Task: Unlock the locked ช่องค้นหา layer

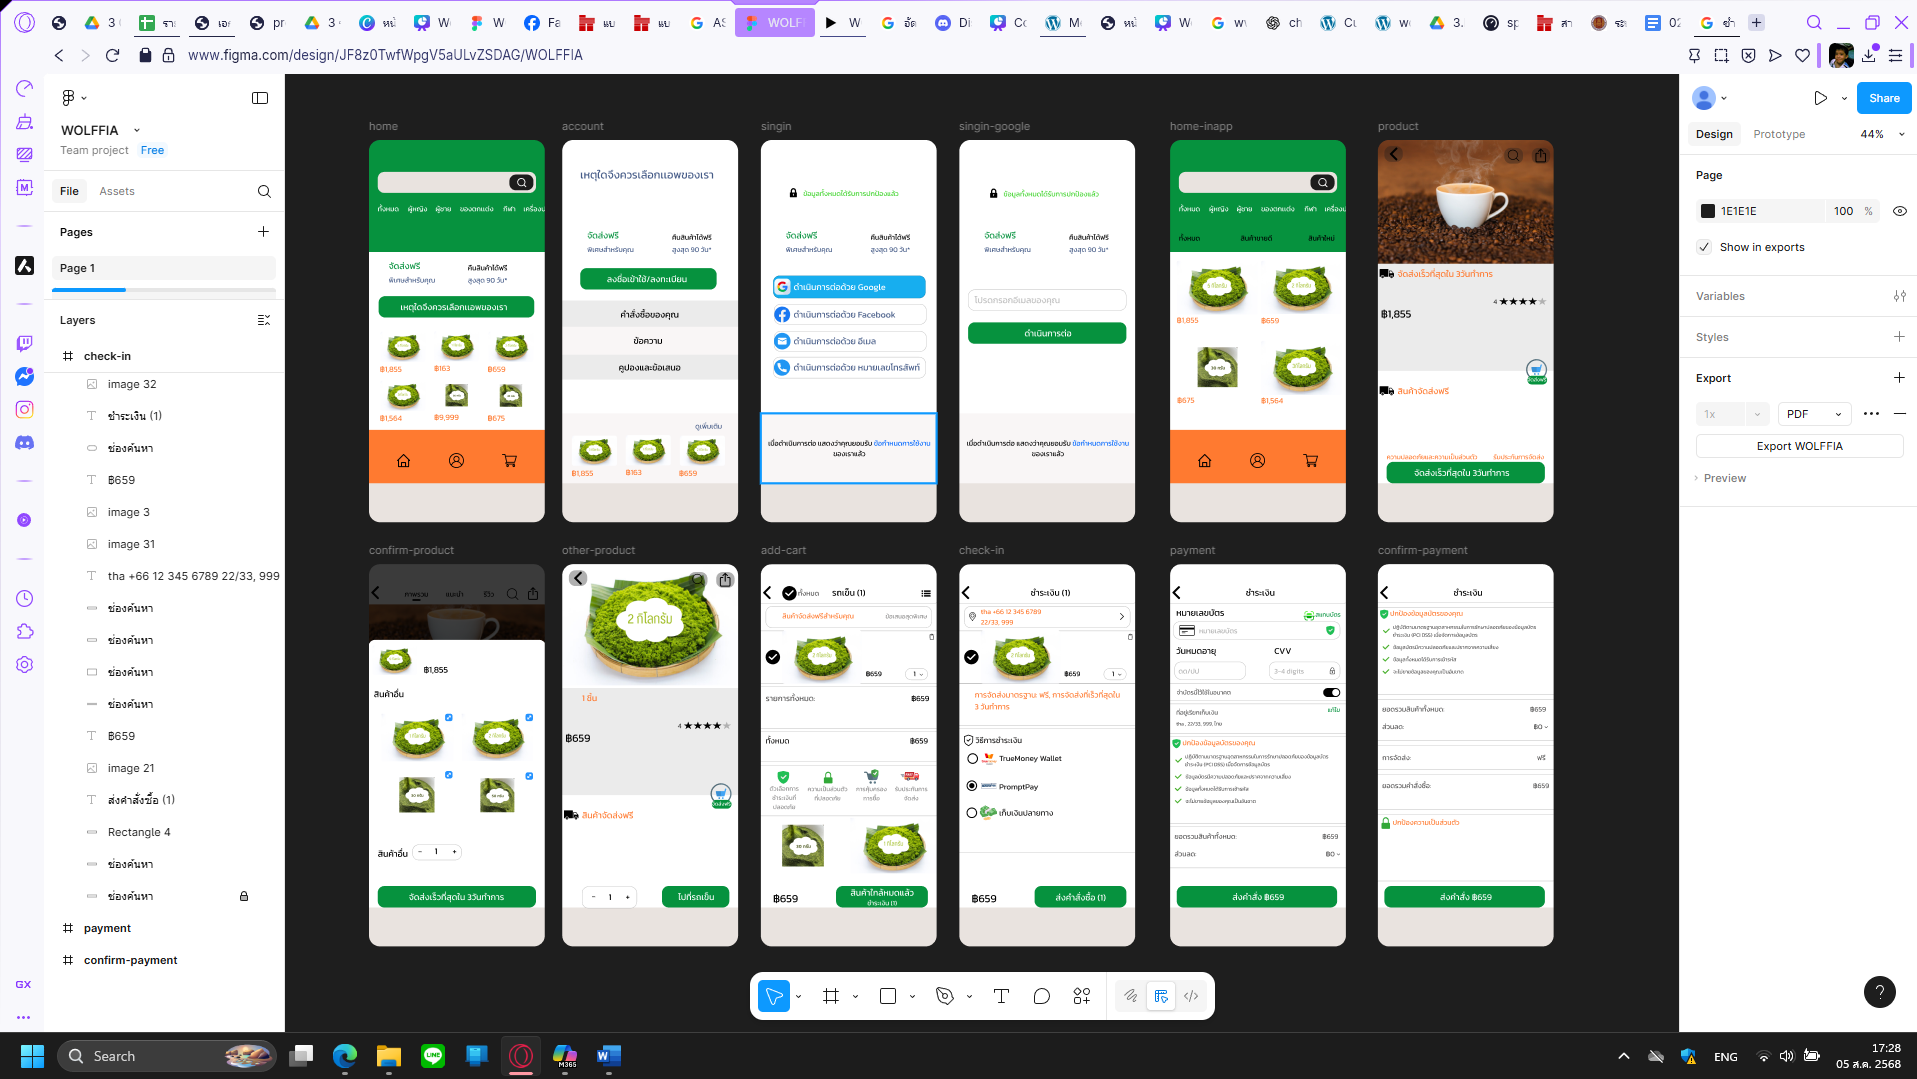Action: click(244, 896)
